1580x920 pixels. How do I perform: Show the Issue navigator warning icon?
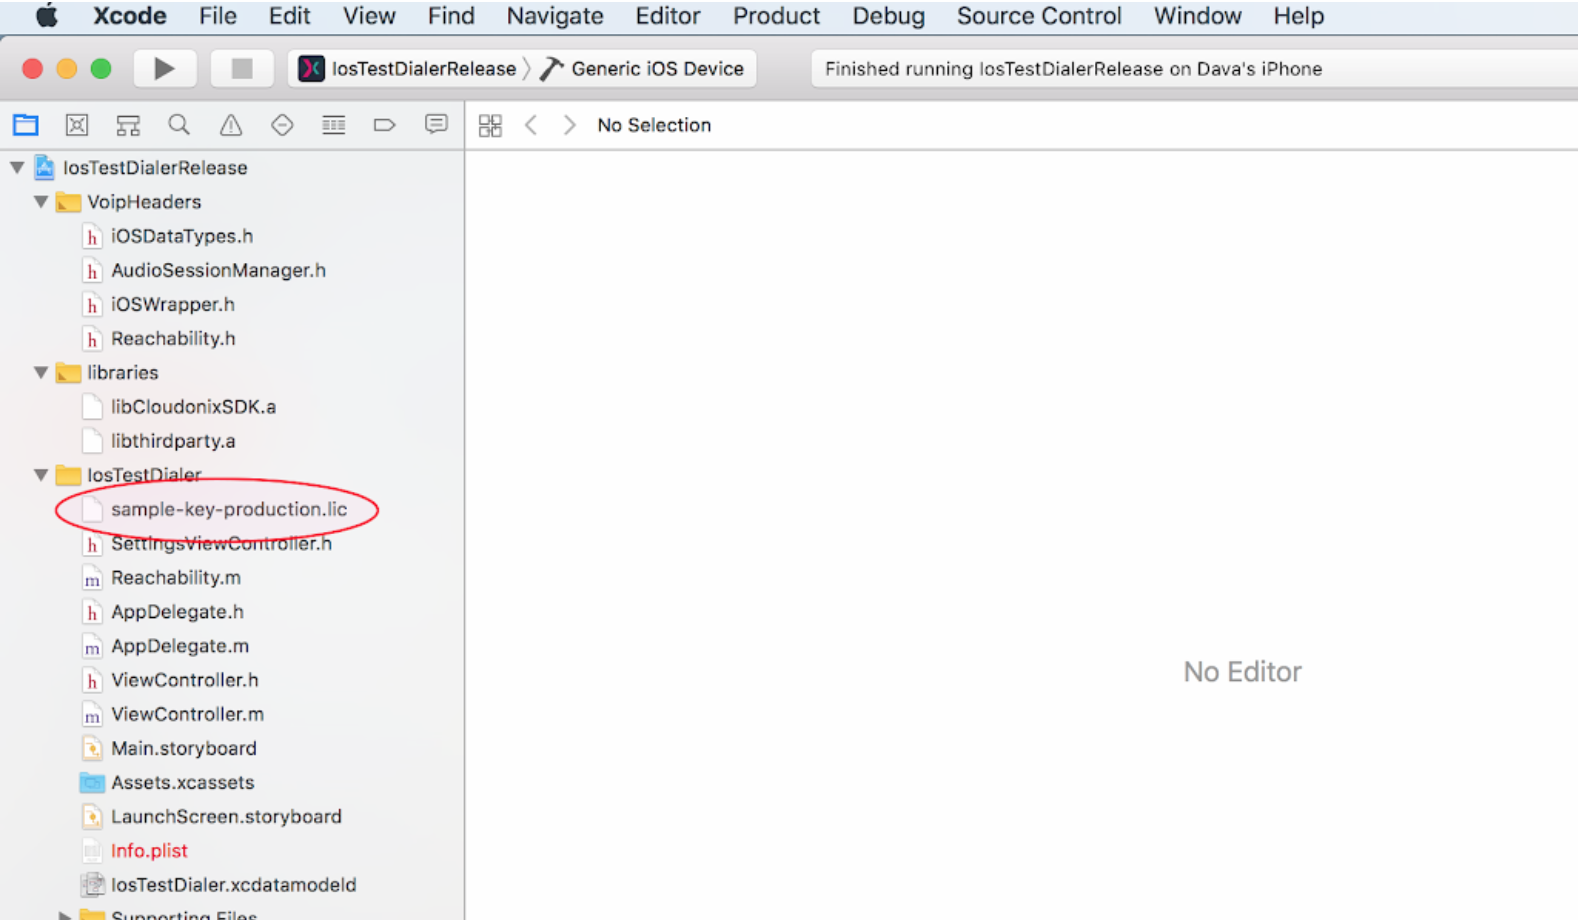tap(231, 125)
